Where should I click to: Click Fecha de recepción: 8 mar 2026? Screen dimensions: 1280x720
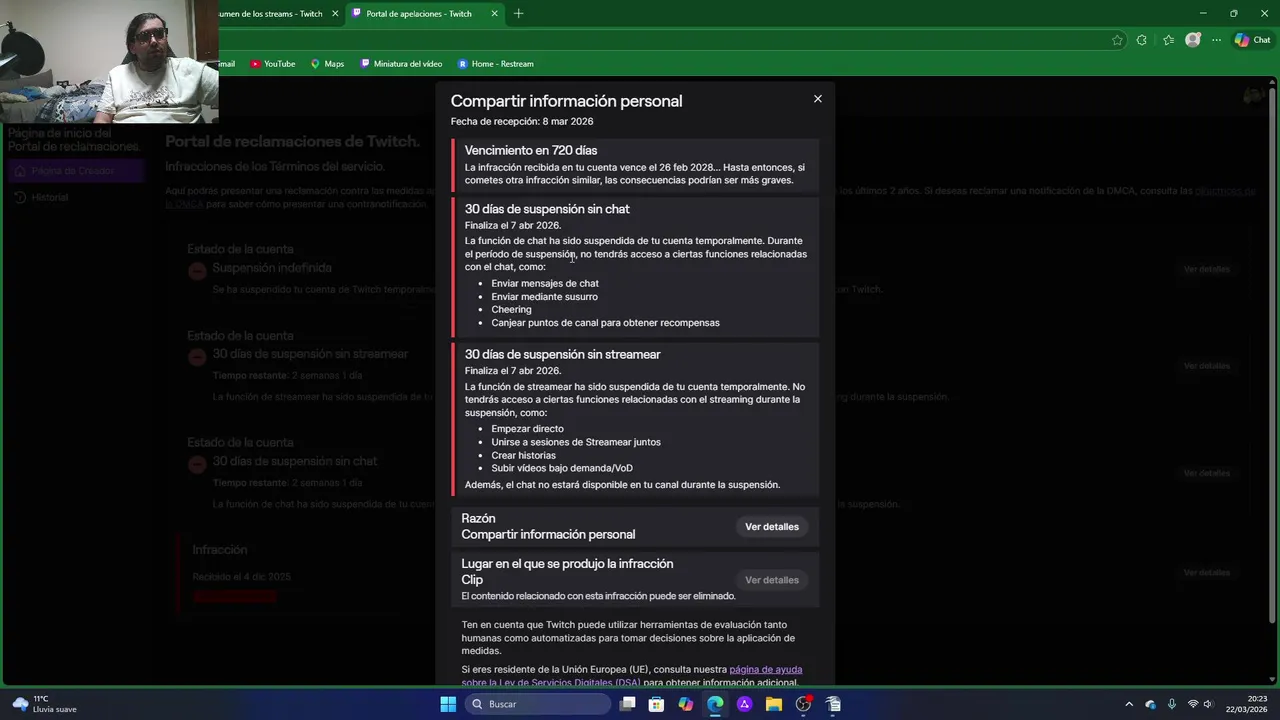click(x=522, y=121)
